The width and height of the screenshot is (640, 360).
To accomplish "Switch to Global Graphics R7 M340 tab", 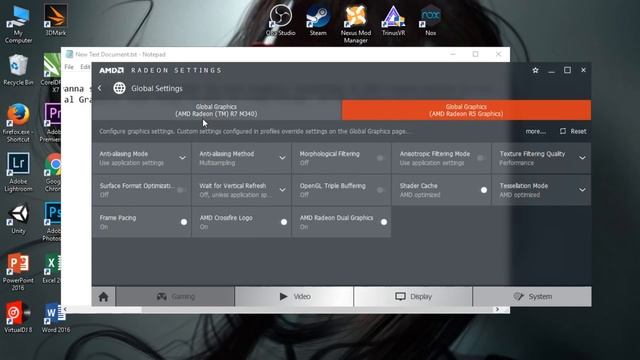I will click(216, 110).
